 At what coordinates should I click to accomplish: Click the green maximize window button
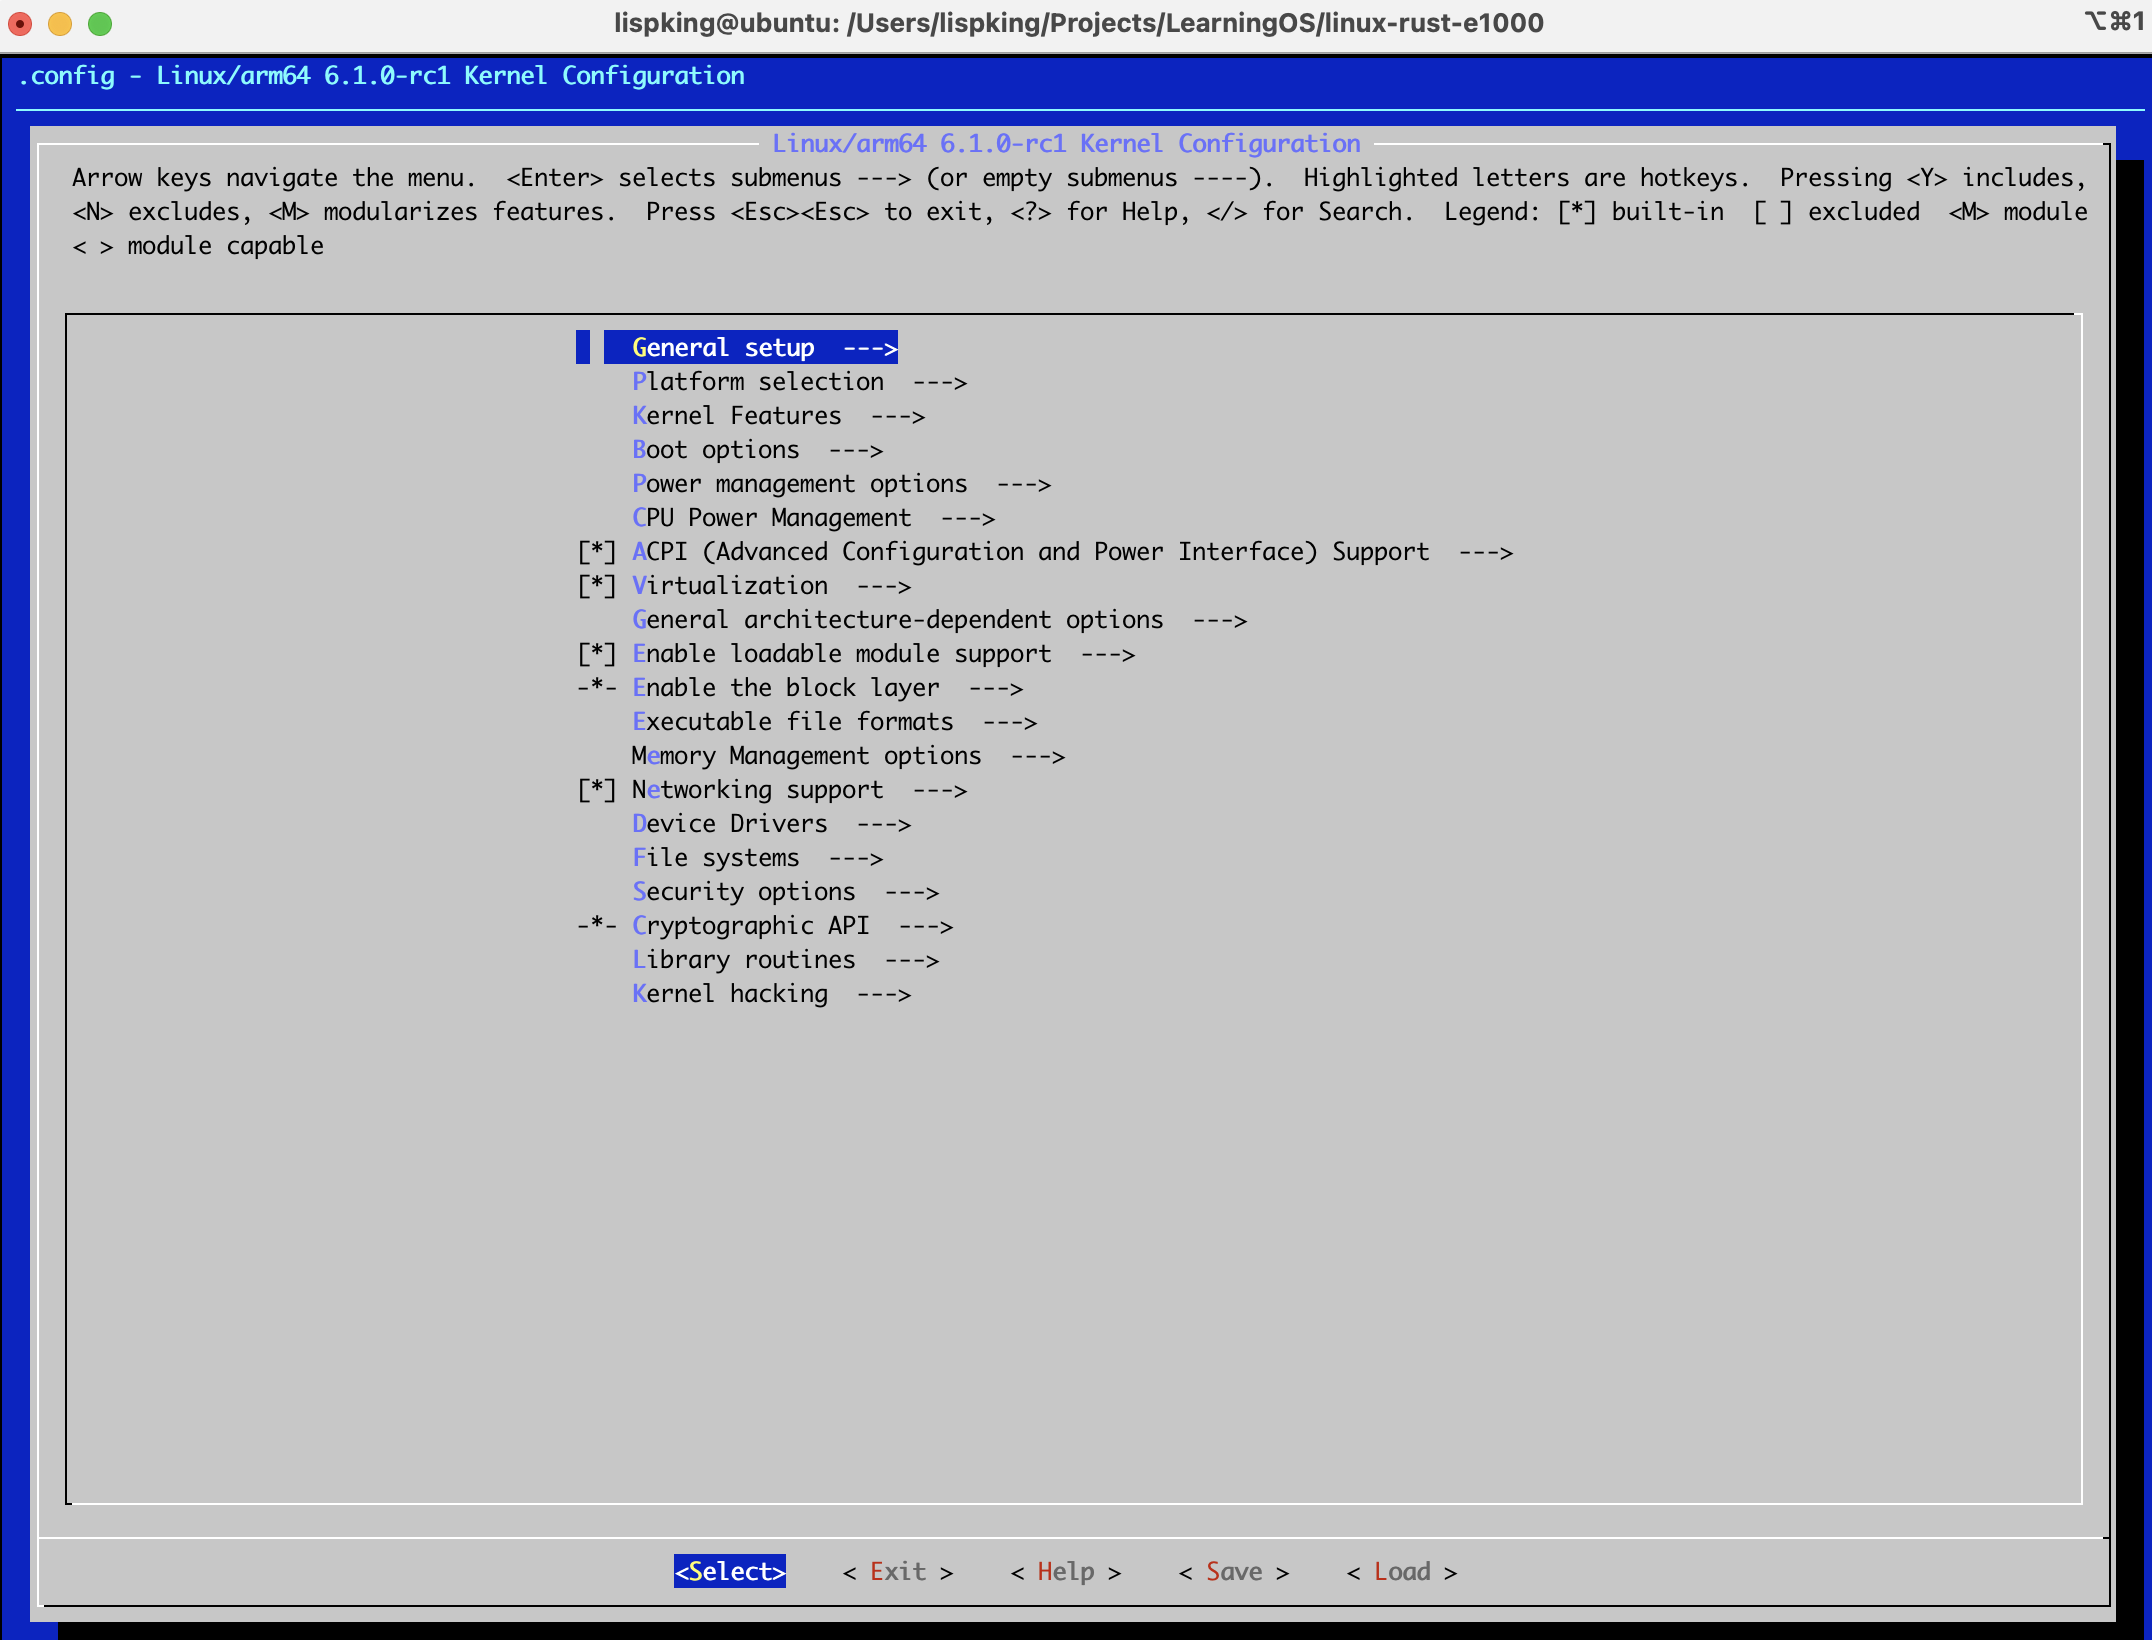[x=100, y=23]
